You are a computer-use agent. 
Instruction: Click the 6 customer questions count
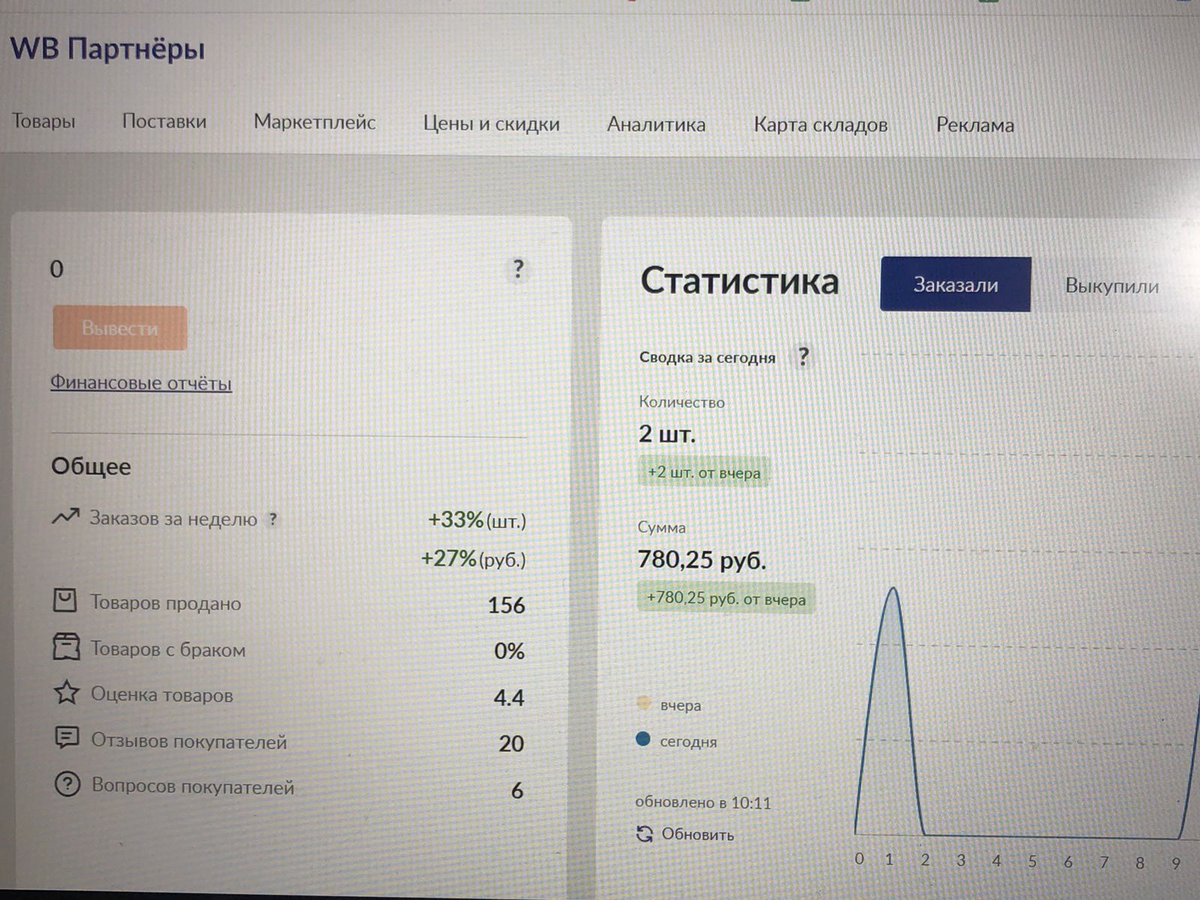517,790
